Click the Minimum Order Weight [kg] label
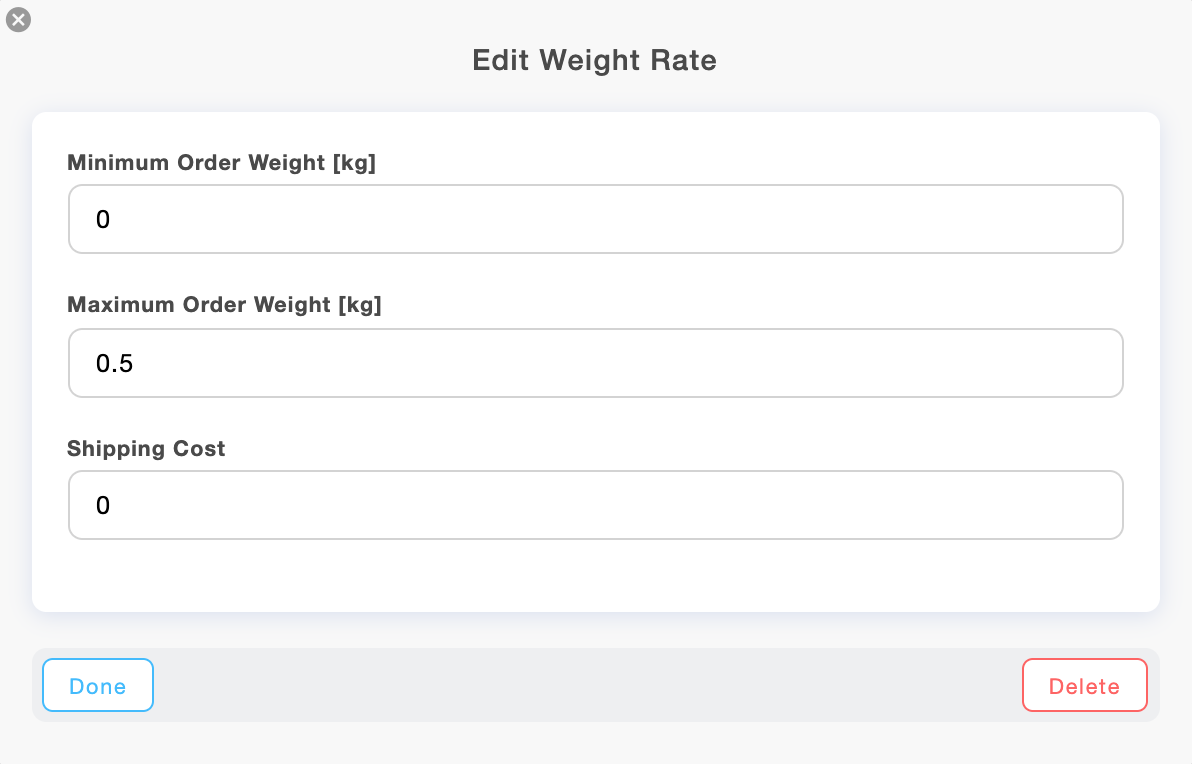 pos(221,162)
